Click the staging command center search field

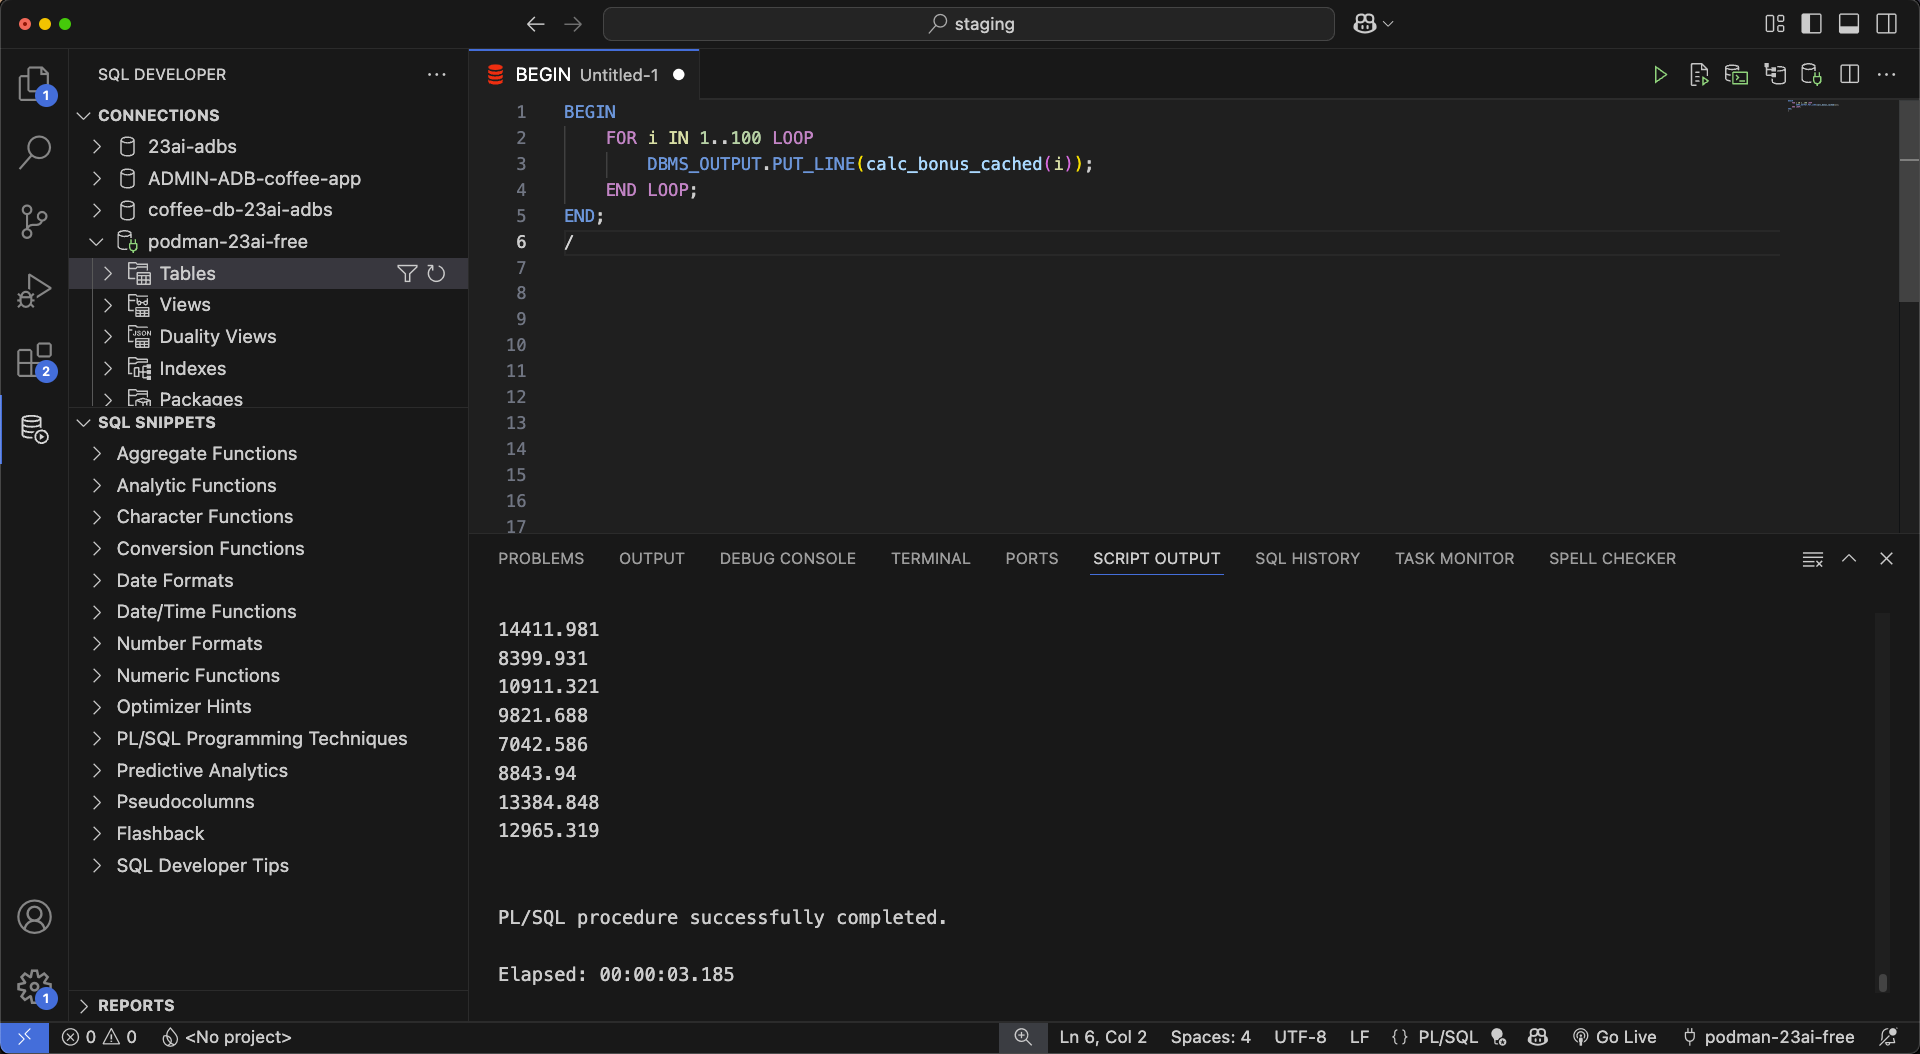(968, 24)
